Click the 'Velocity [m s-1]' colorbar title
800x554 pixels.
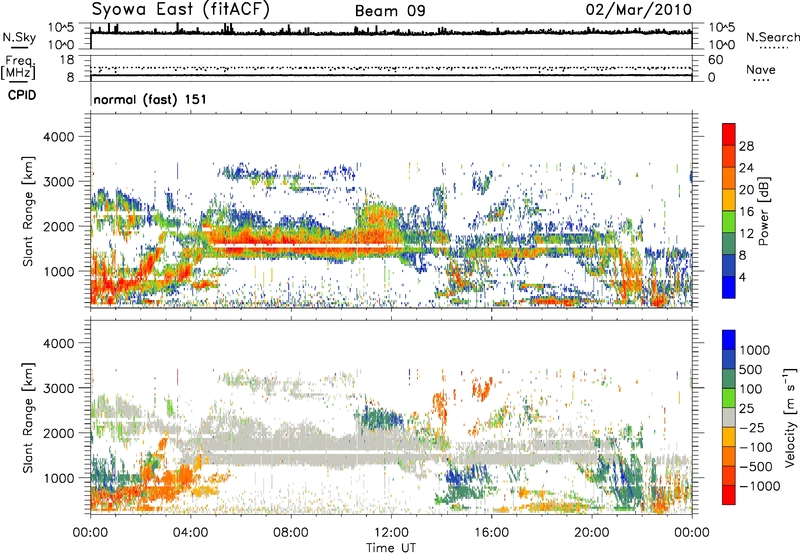[x=790, y=417]
